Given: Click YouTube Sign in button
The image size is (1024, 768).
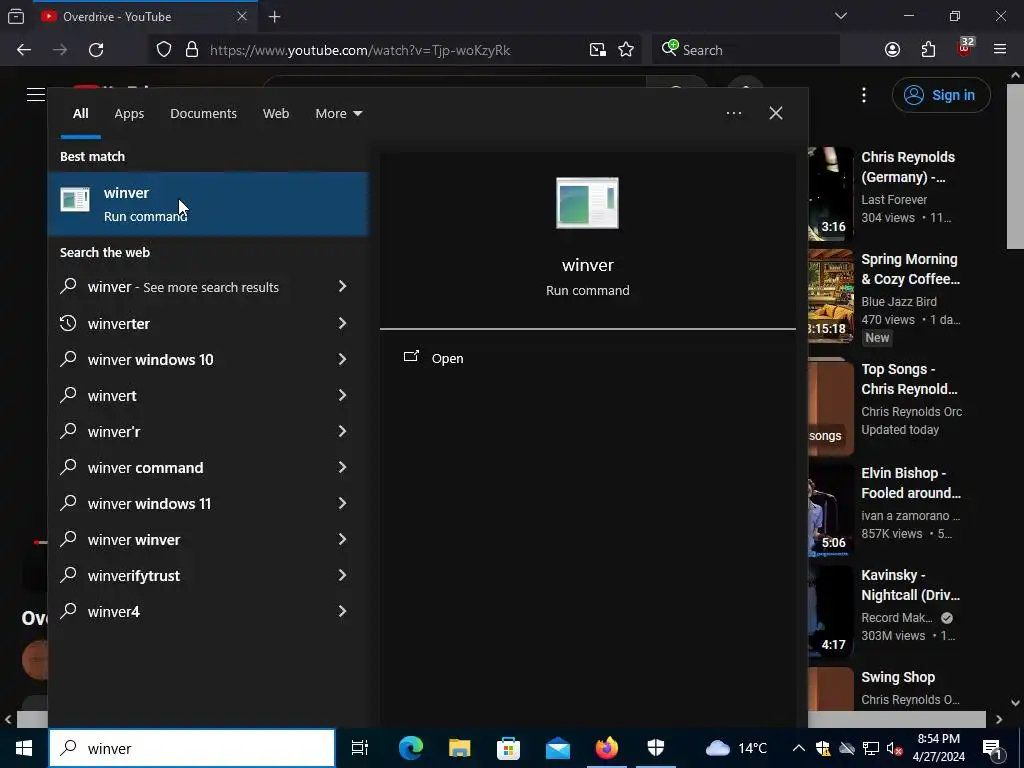Looking at the screenshot, I should click(x=940, y=95).
